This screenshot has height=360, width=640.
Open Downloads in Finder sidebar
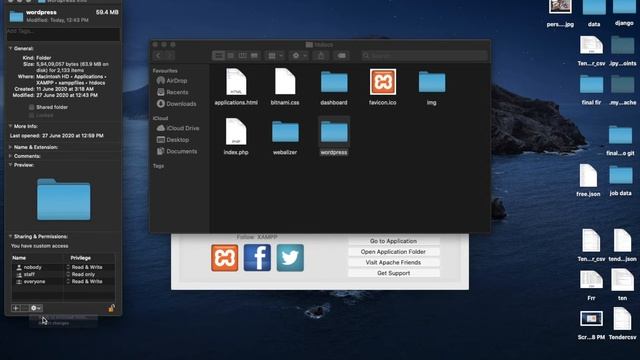[x=177, y=104]
